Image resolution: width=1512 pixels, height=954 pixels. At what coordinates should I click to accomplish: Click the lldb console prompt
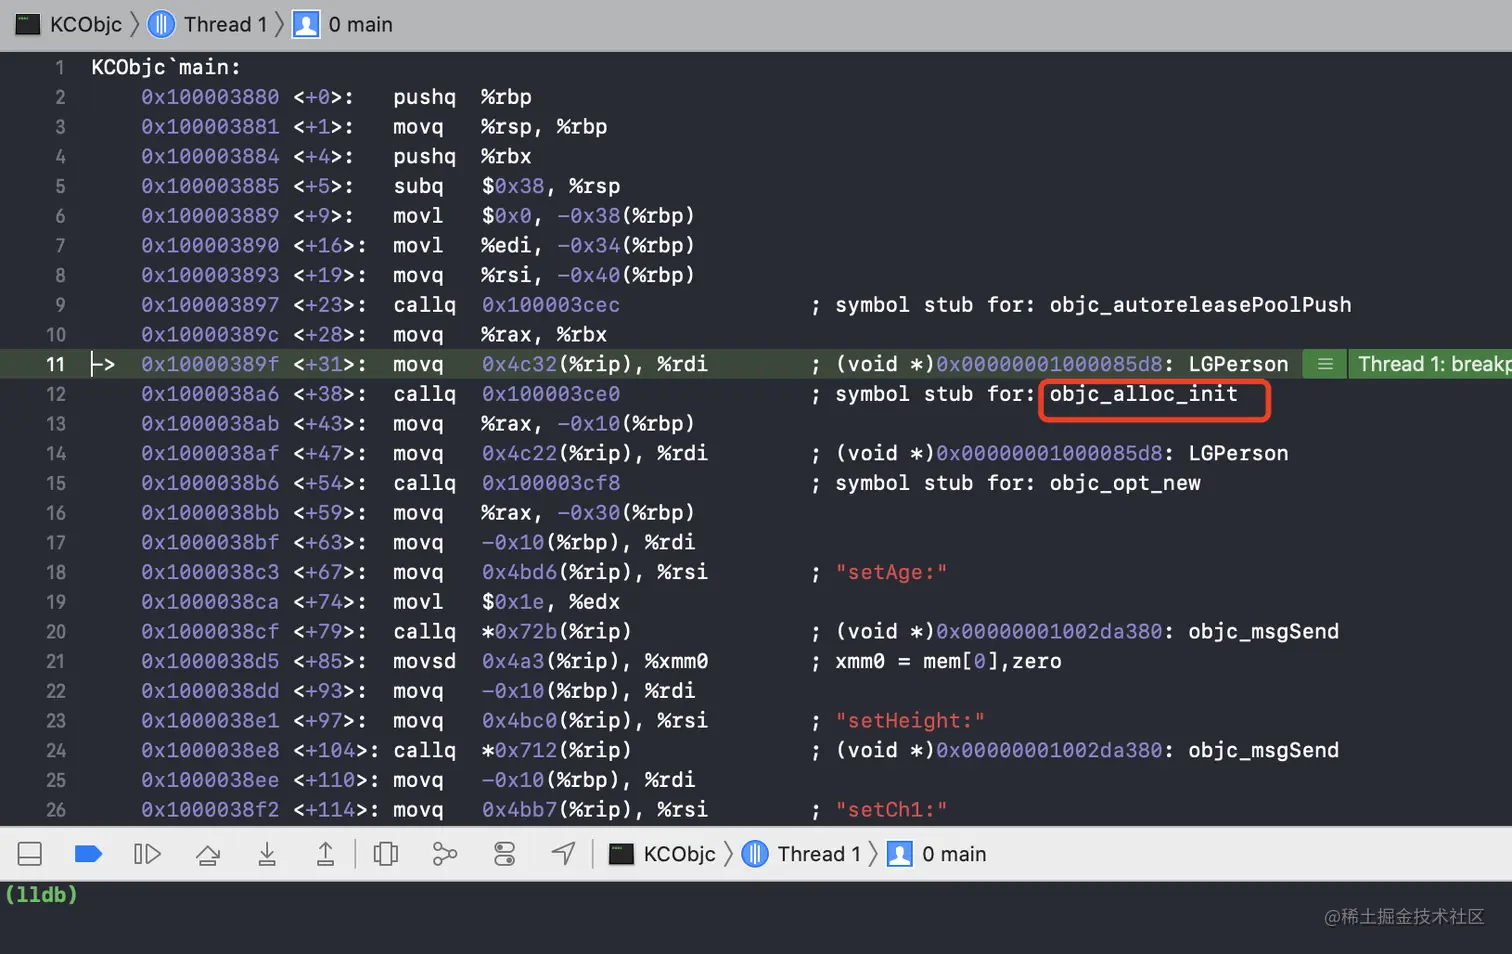tap(41, 894)
